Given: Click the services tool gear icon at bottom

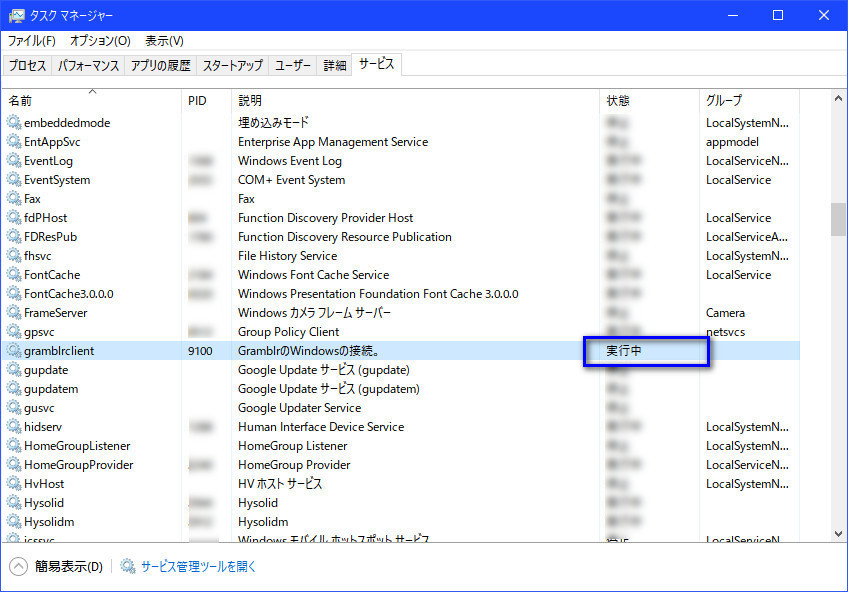Looking at the screenshot, I should (x=128, y=566).
